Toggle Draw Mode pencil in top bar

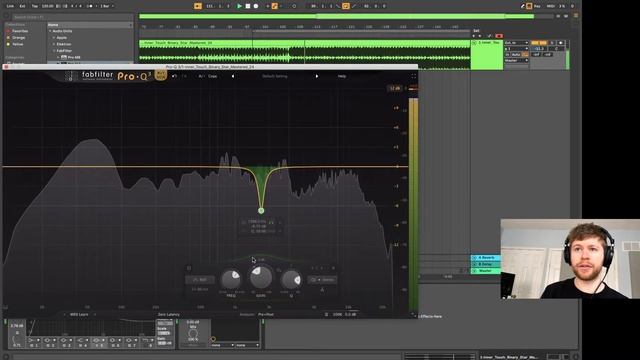coord(522,6)
